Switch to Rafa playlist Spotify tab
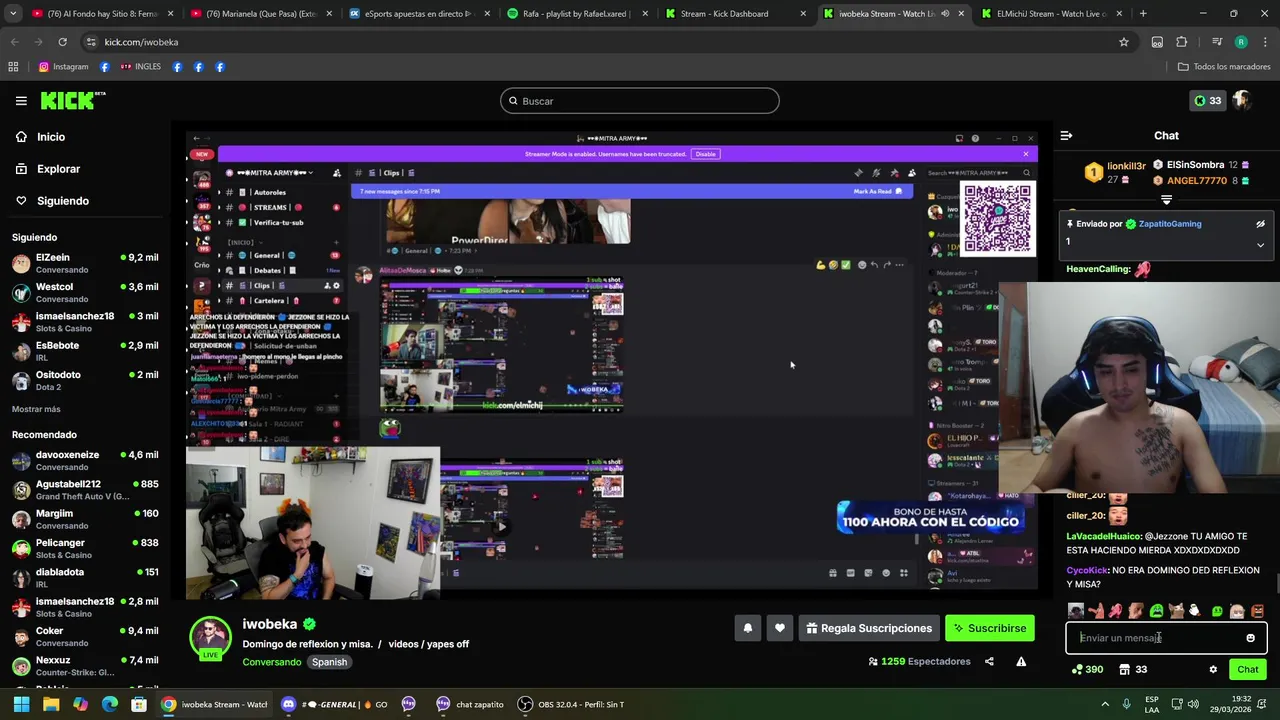This screenshot has height=720, width=1280. 578,14
